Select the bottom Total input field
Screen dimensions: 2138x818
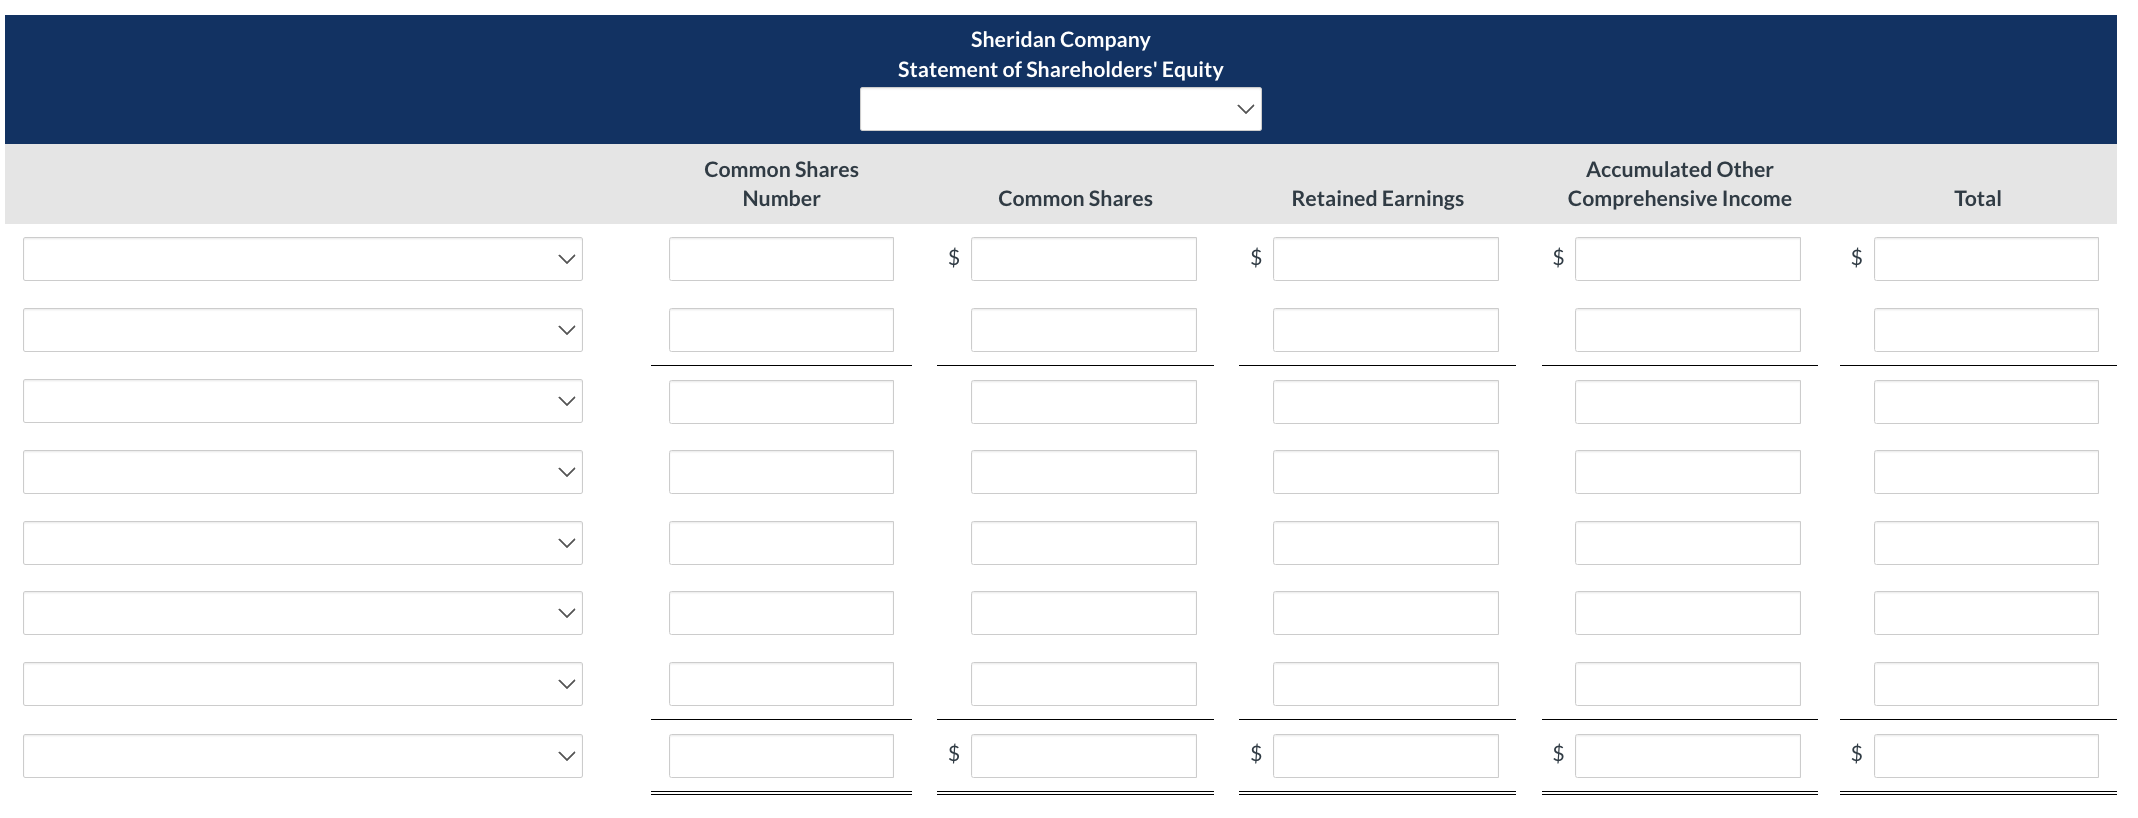click(1985, 755)
